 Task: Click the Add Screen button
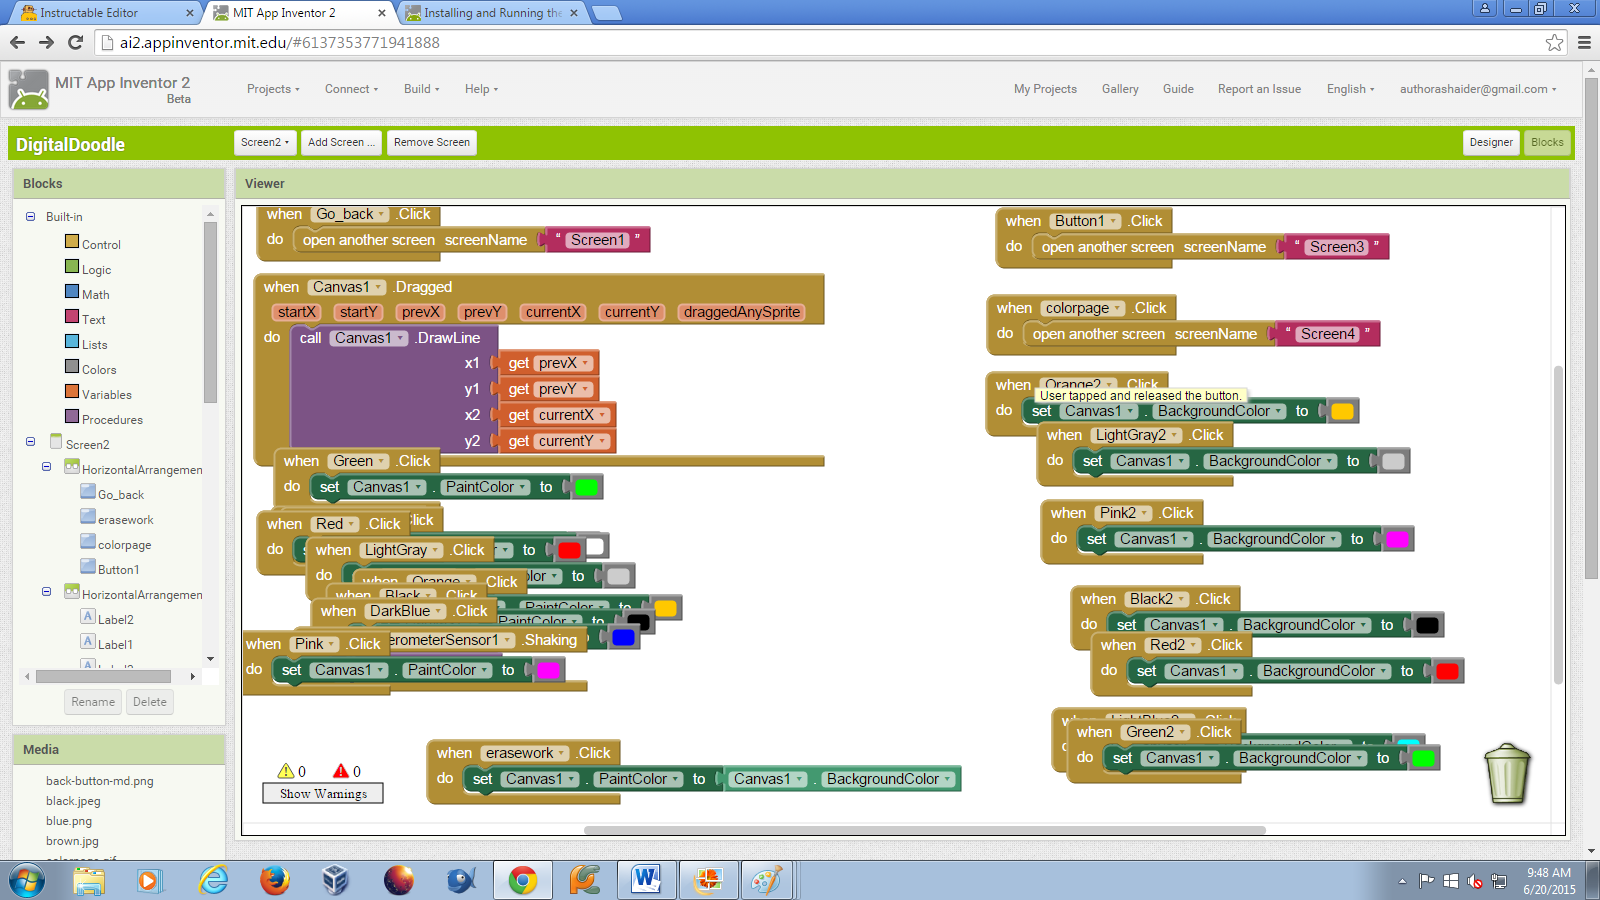tap(341, 143)
